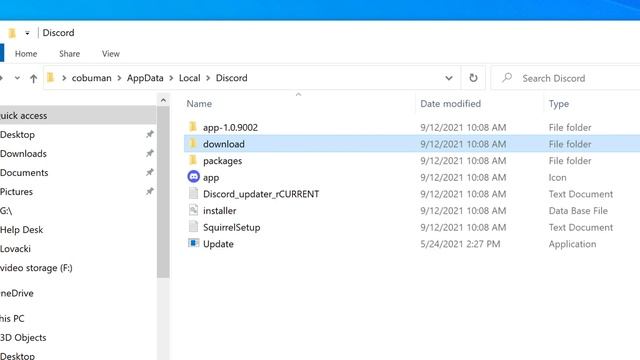Click the download folder icon
This screenshot has width=640, height=360.
tap(193, 144)
